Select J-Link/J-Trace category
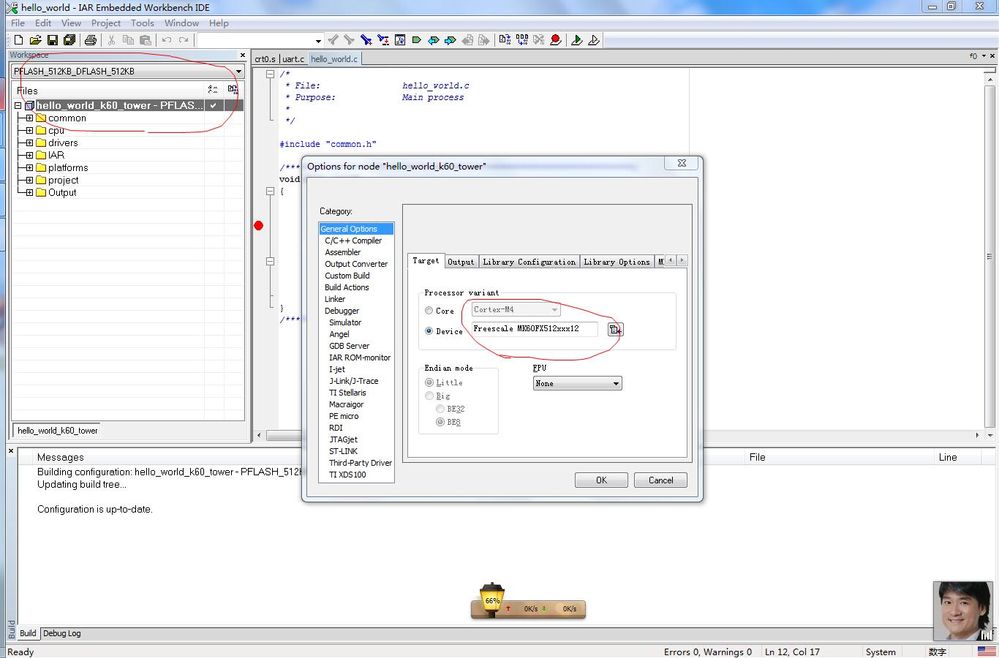The width and height of the screenshot is (999, 658). 354,381
